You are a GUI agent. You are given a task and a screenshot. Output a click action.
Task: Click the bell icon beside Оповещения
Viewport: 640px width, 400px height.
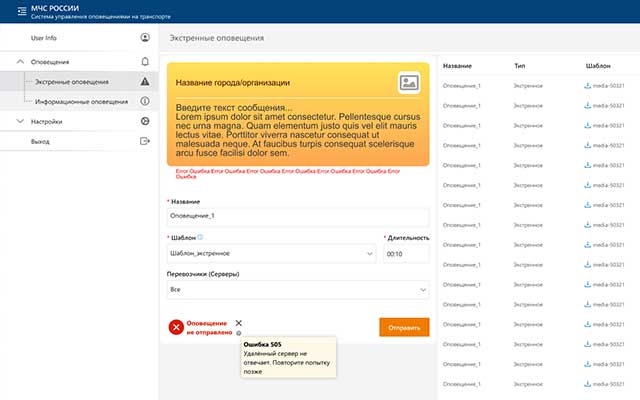click(145, 62)
